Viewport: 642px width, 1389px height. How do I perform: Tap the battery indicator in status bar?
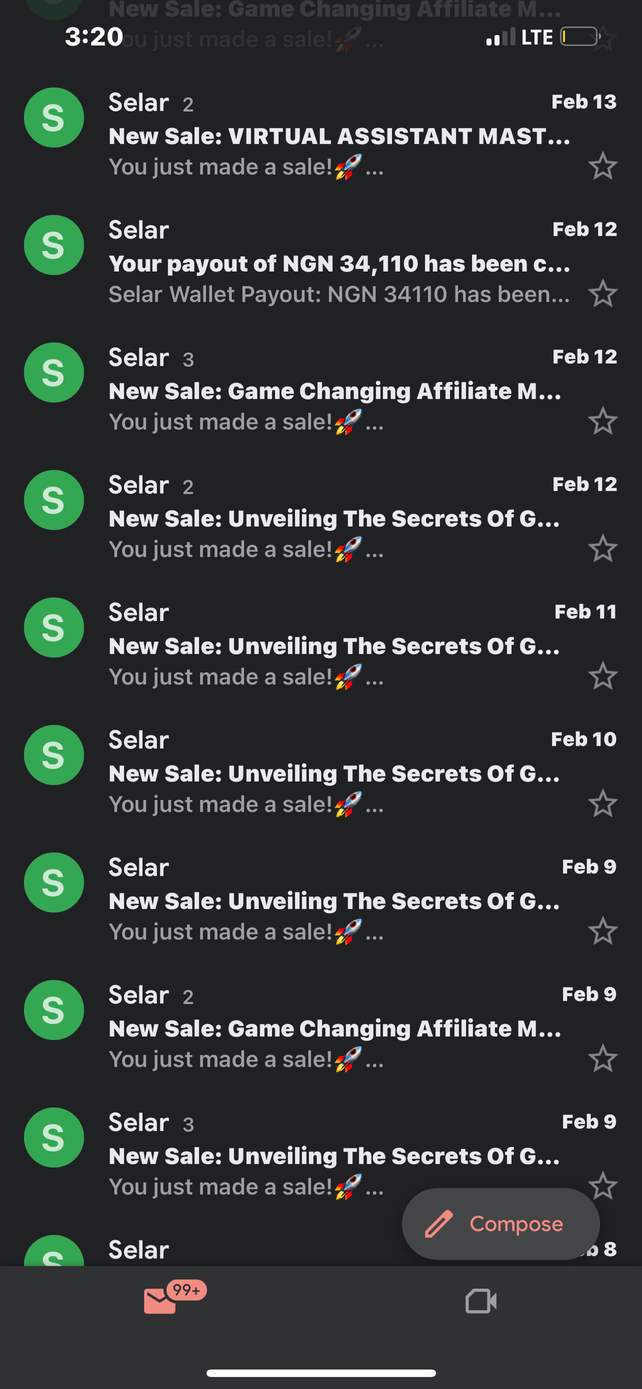coord(579,38)
